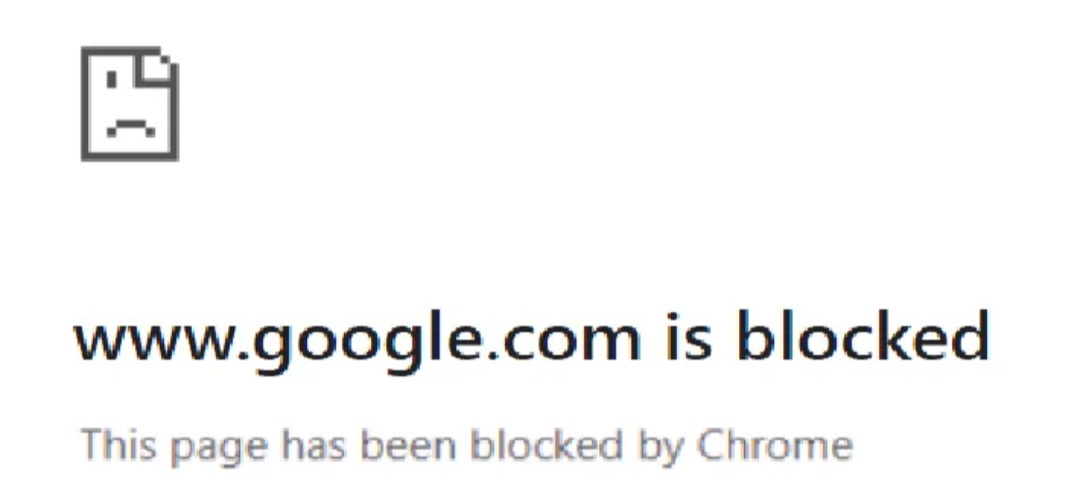Click the empty area between the icon and the heading
Image resolution: width=1080 pixels, height=493 pixels.
tap(130, 234)
